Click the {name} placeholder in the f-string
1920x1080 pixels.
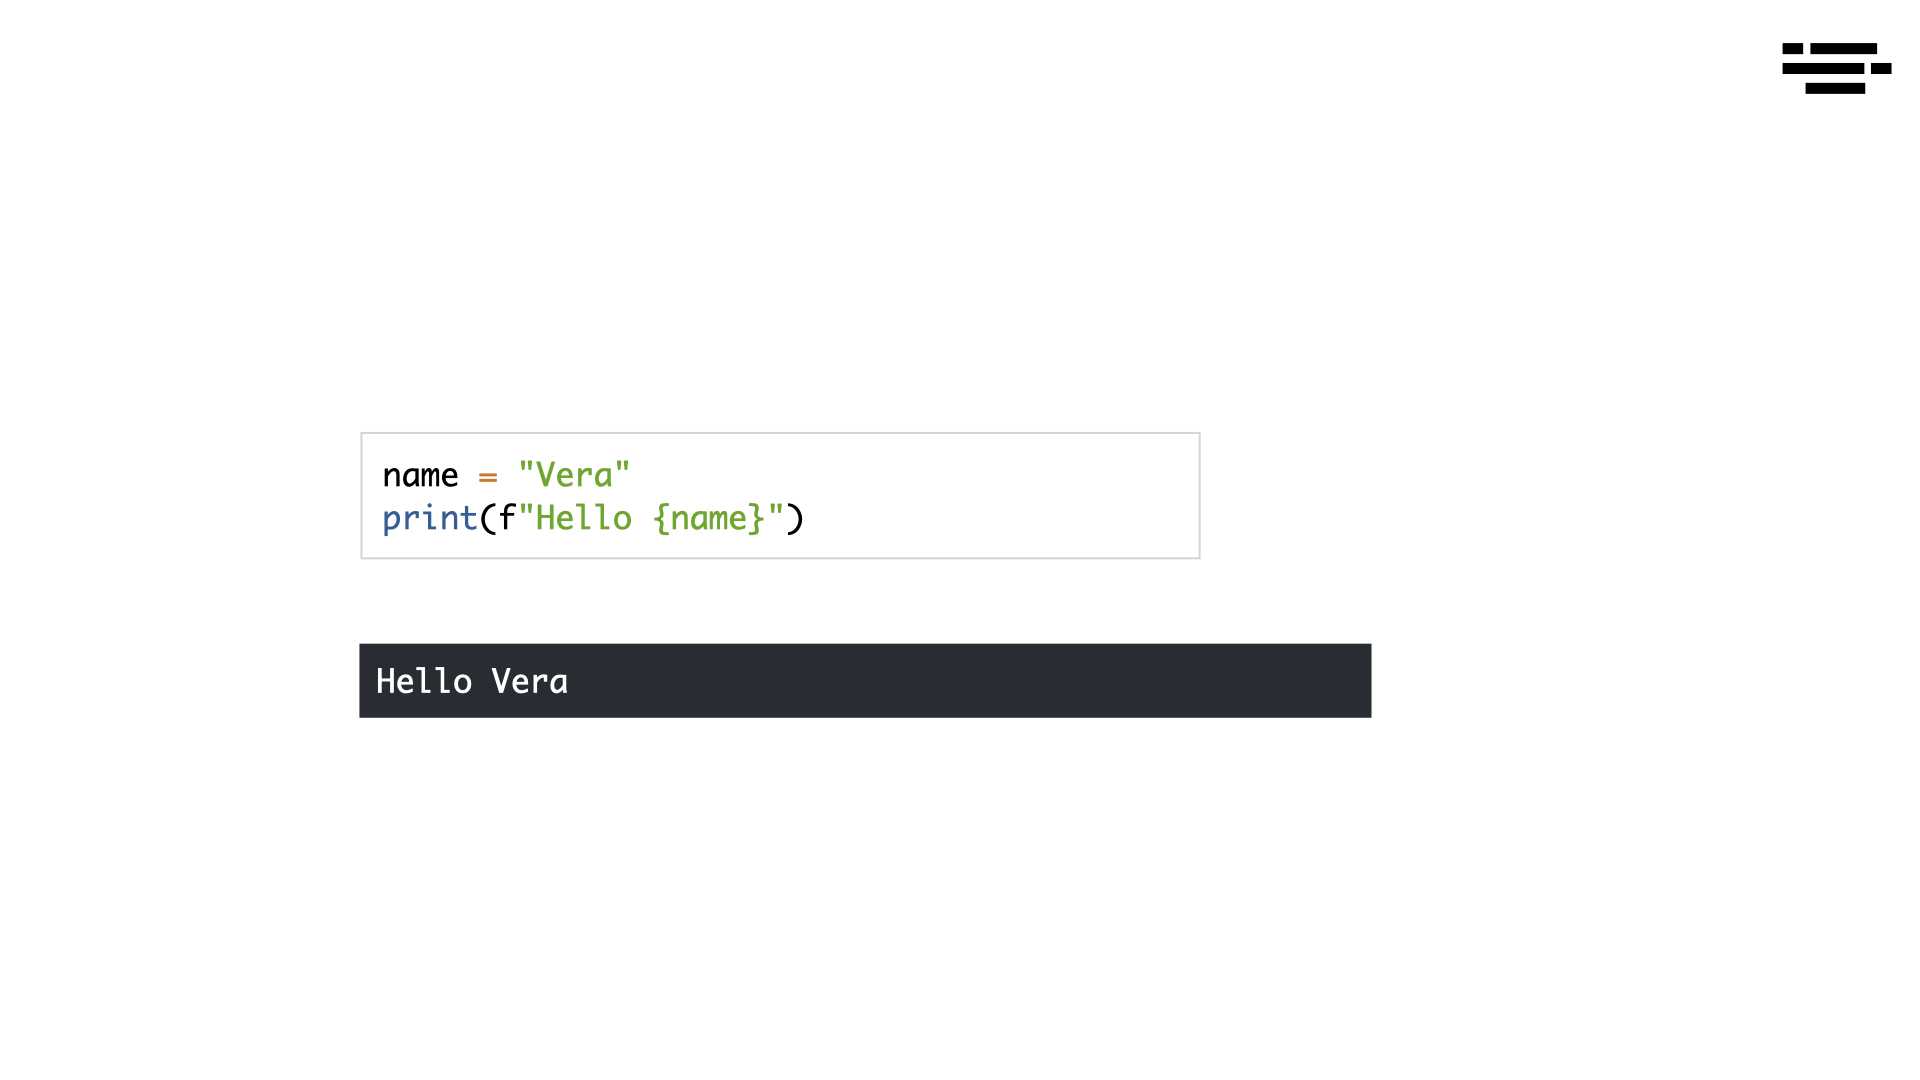point(709,518)
